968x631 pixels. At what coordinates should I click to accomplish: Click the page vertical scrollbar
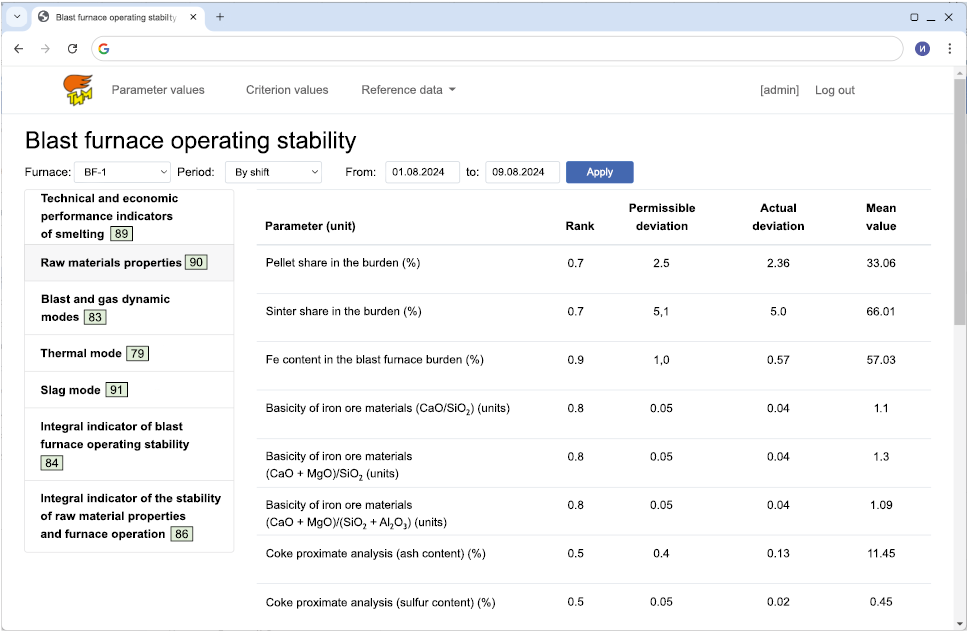click(960, 200)
